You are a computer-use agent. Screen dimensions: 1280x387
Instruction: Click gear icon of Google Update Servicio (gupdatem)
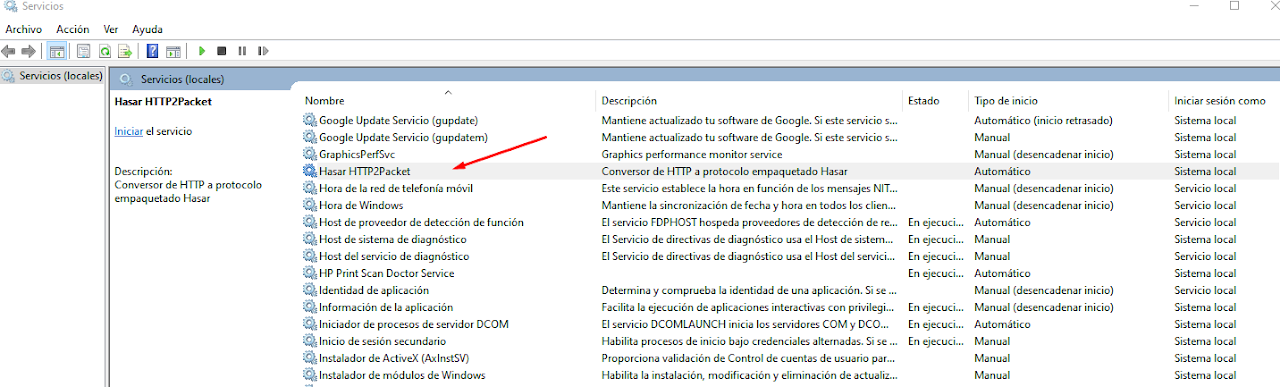point(310,137)
